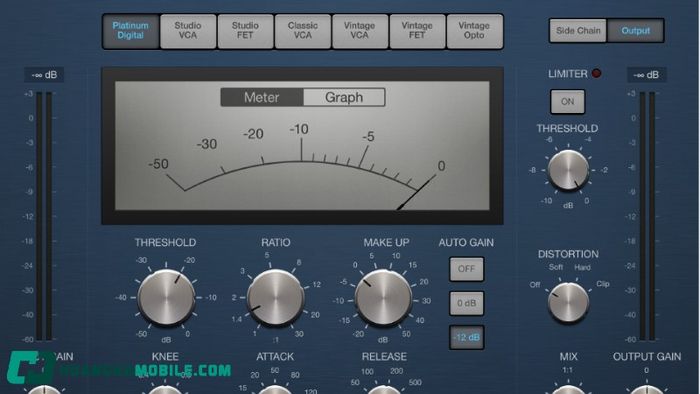
Task: Click the OUTPUT GAIN label
Action: [647, 357]
